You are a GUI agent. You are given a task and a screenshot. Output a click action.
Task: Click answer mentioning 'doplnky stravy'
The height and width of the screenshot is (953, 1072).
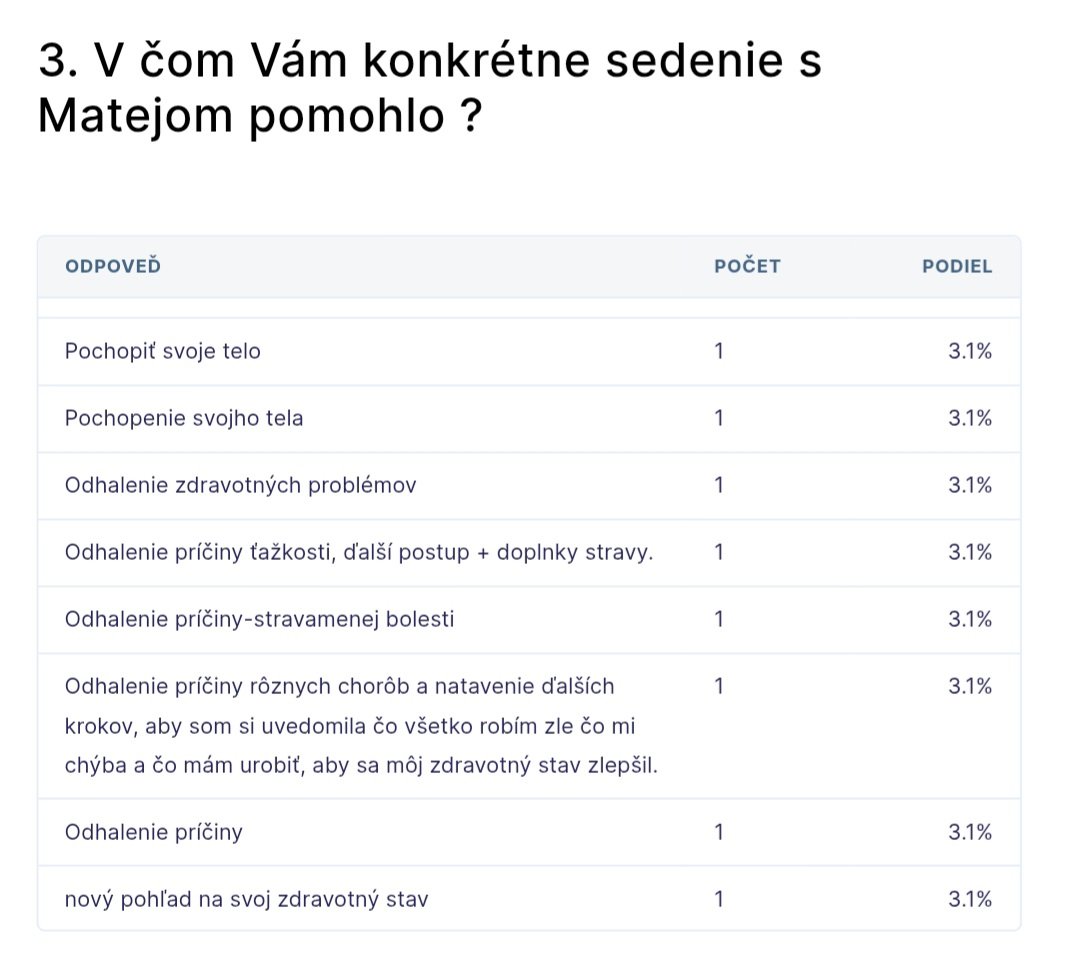click(358, 552)
